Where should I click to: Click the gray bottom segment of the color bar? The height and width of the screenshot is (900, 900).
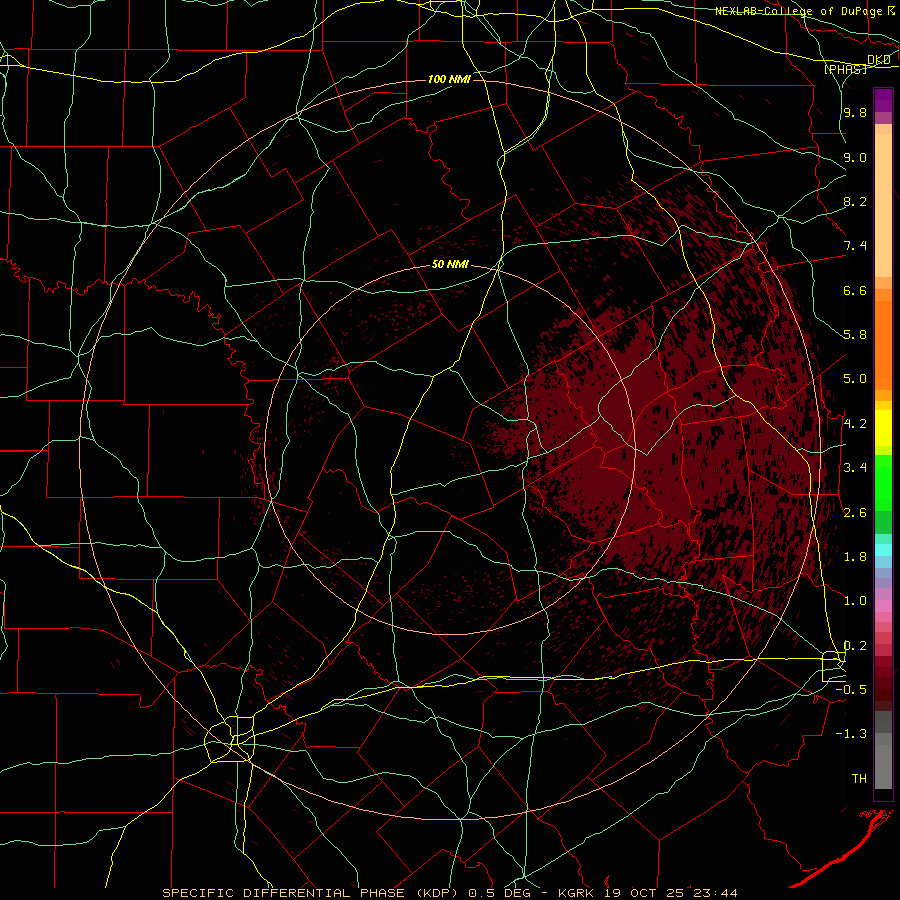(x=883, y=766)
